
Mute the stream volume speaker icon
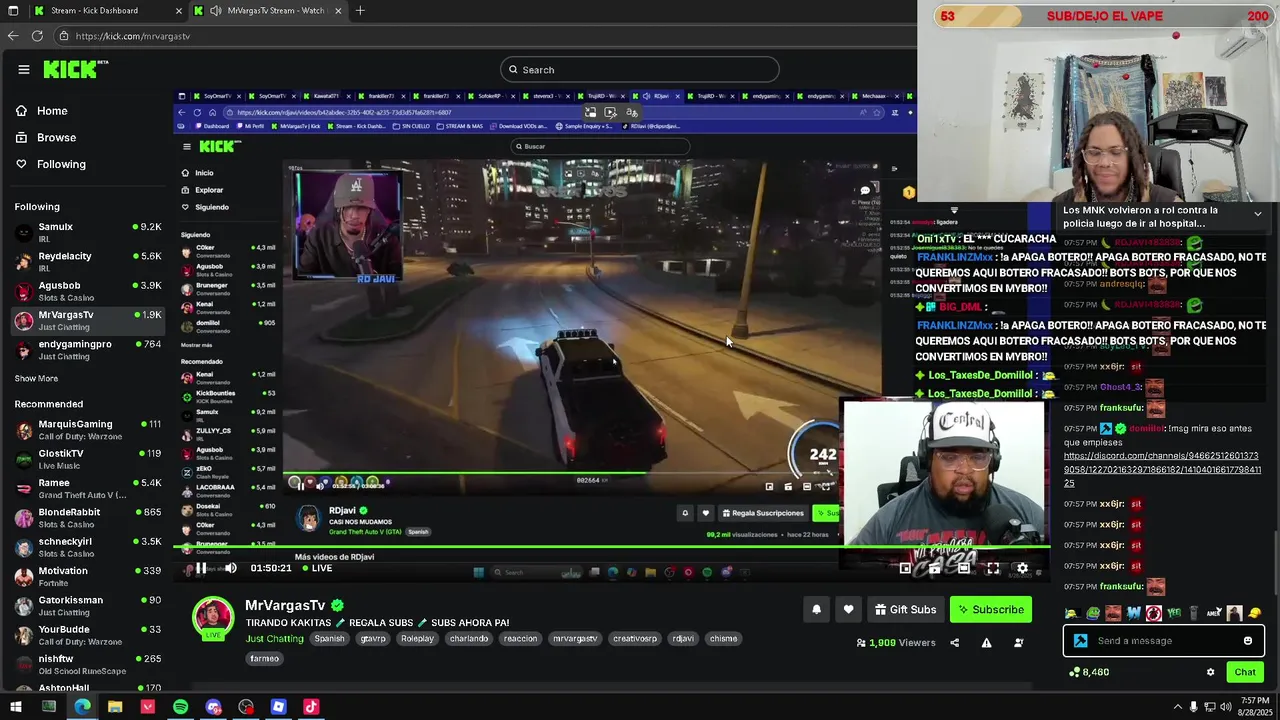coord(230,568)
